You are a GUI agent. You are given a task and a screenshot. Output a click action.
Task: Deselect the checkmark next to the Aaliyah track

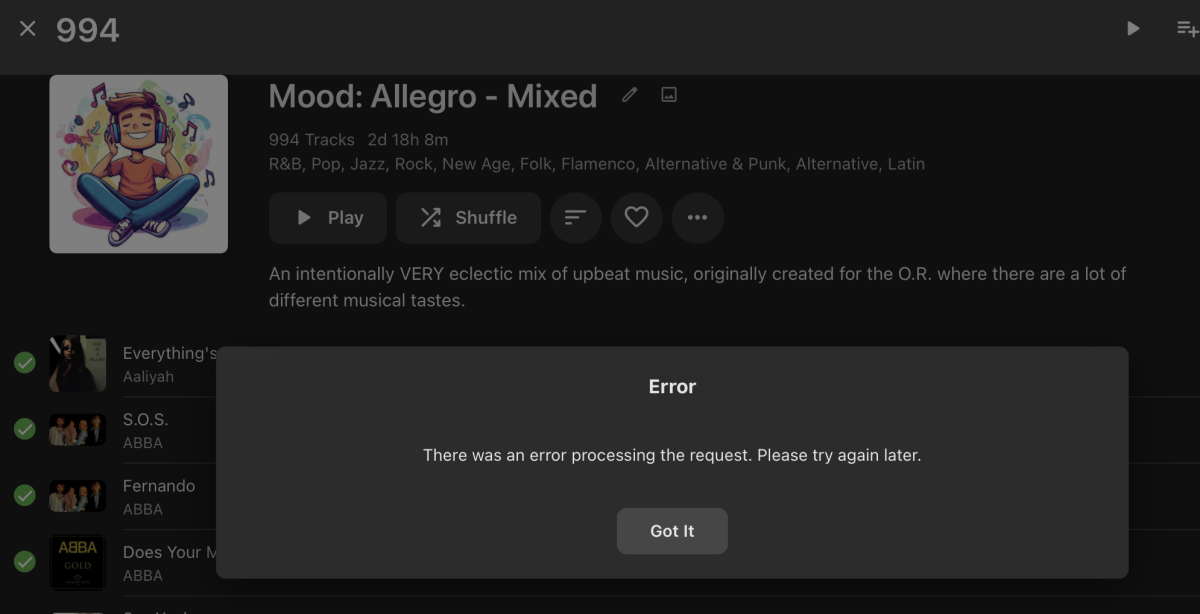click(24, 363)
